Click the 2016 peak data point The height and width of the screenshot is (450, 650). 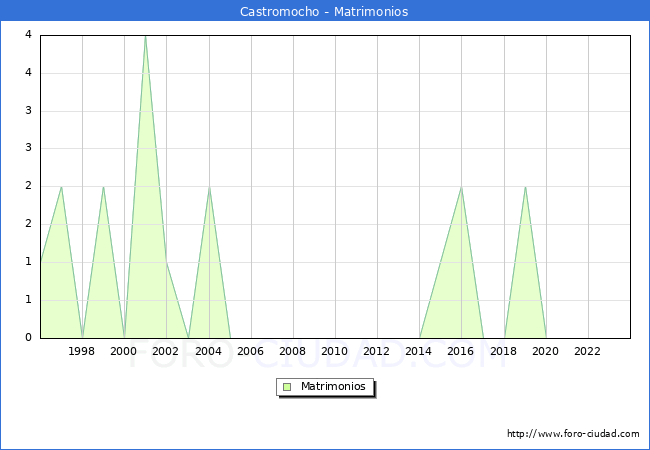461,187
